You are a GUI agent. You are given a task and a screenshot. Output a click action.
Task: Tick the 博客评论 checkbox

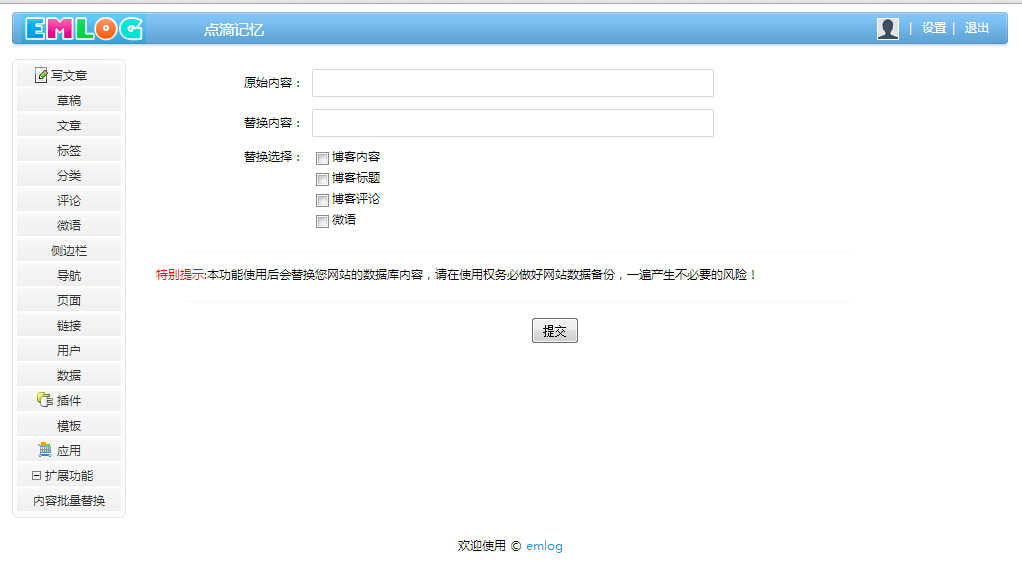tap(322, 200)
